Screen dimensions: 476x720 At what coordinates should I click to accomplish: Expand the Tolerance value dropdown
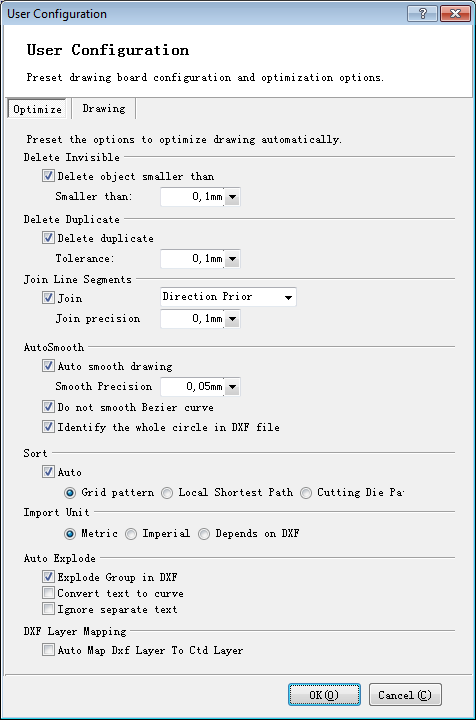pyautogui.click(x=232, y=259)
